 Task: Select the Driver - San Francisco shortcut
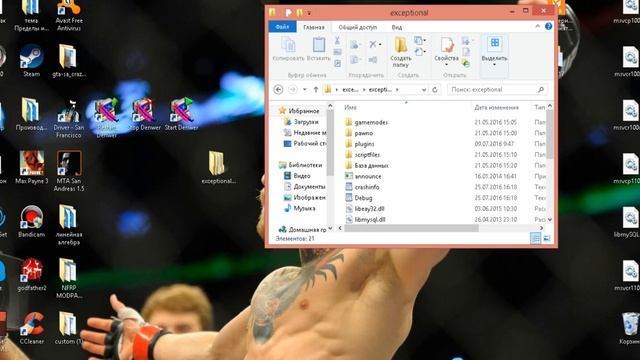69,118
